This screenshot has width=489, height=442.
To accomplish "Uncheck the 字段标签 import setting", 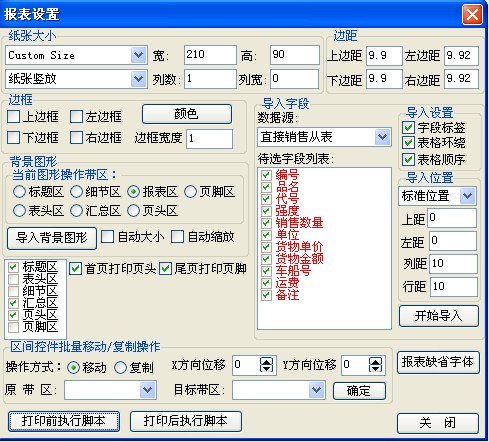I will [408, 128].
